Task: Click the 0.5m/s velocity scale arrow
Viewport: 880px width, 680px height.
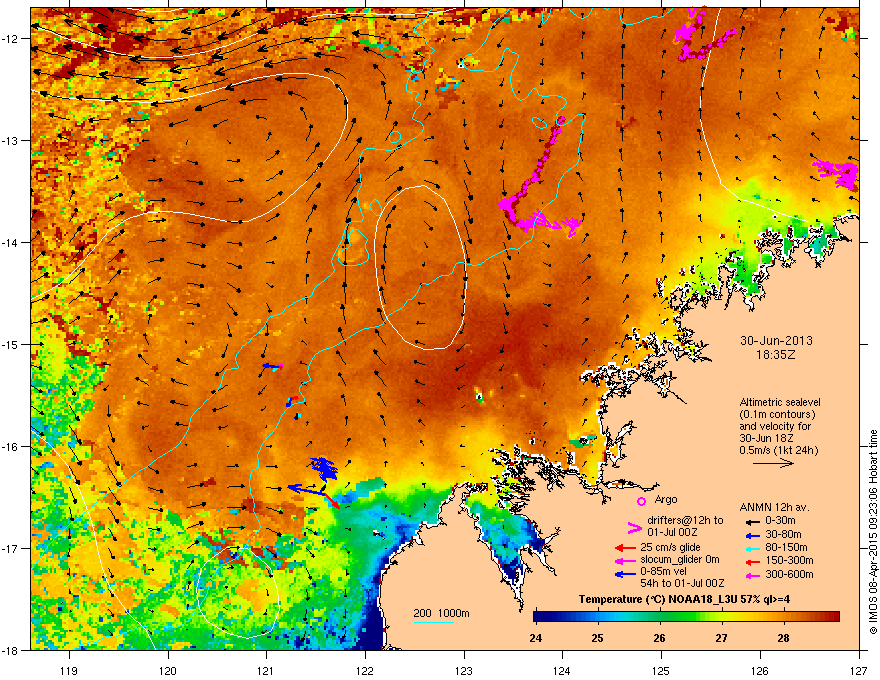Action: click(773, 463)
